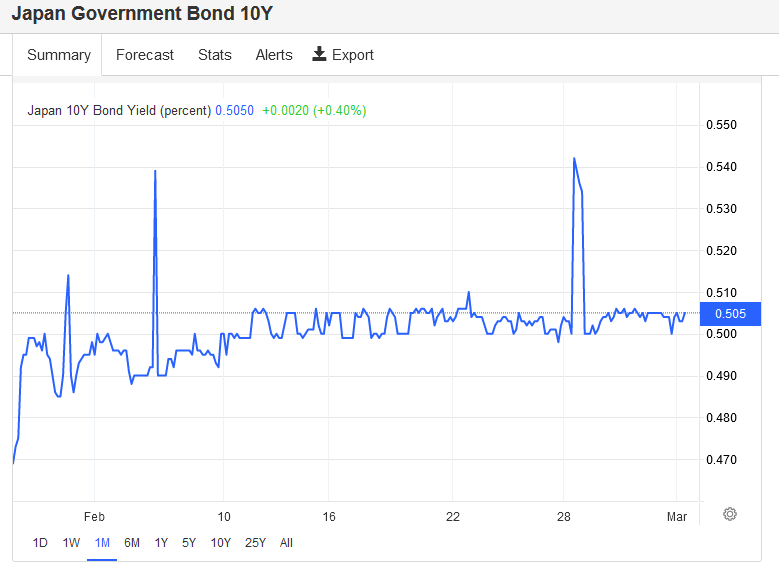The image size is (779, 573).
Task: Click the 0.490 y-axis label
Action: pos(721,376)
